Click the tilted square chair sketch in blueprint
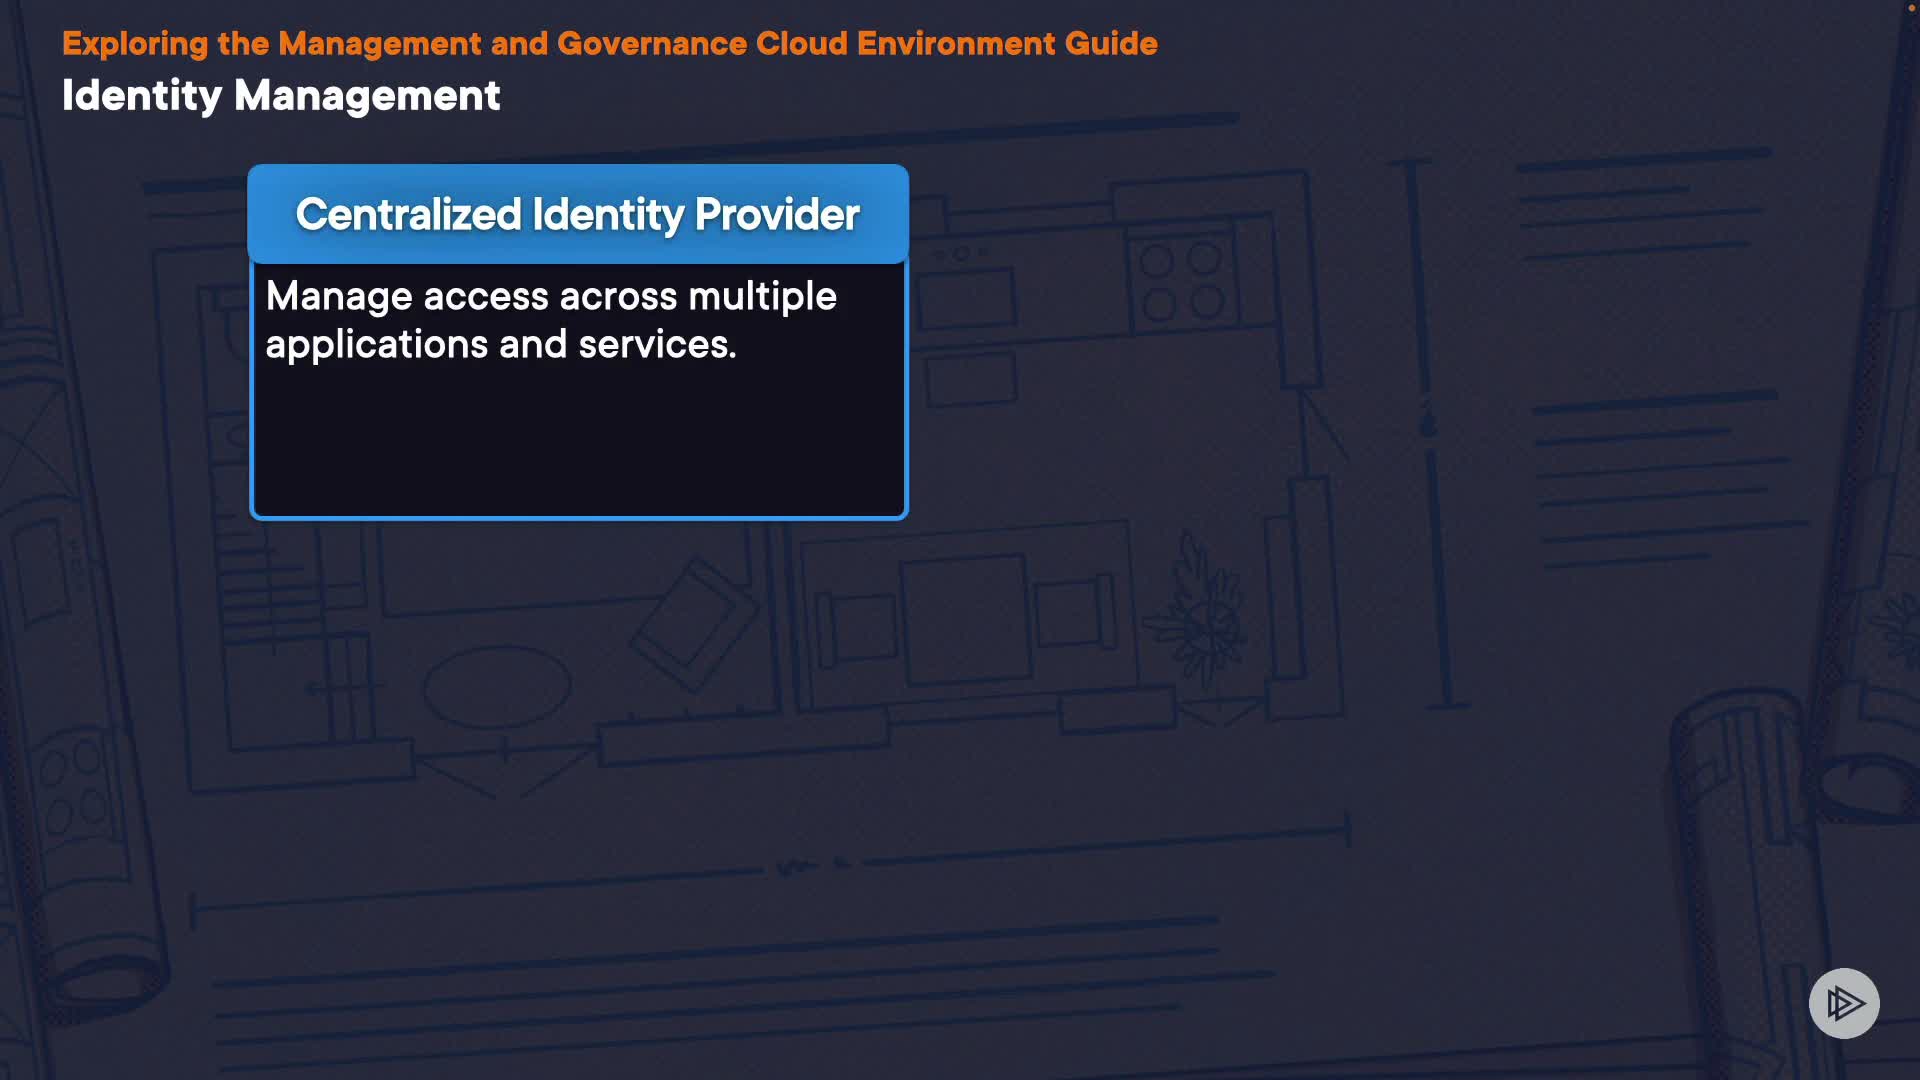This screenshot has height=1080, width=1920. tap(695, 625)
